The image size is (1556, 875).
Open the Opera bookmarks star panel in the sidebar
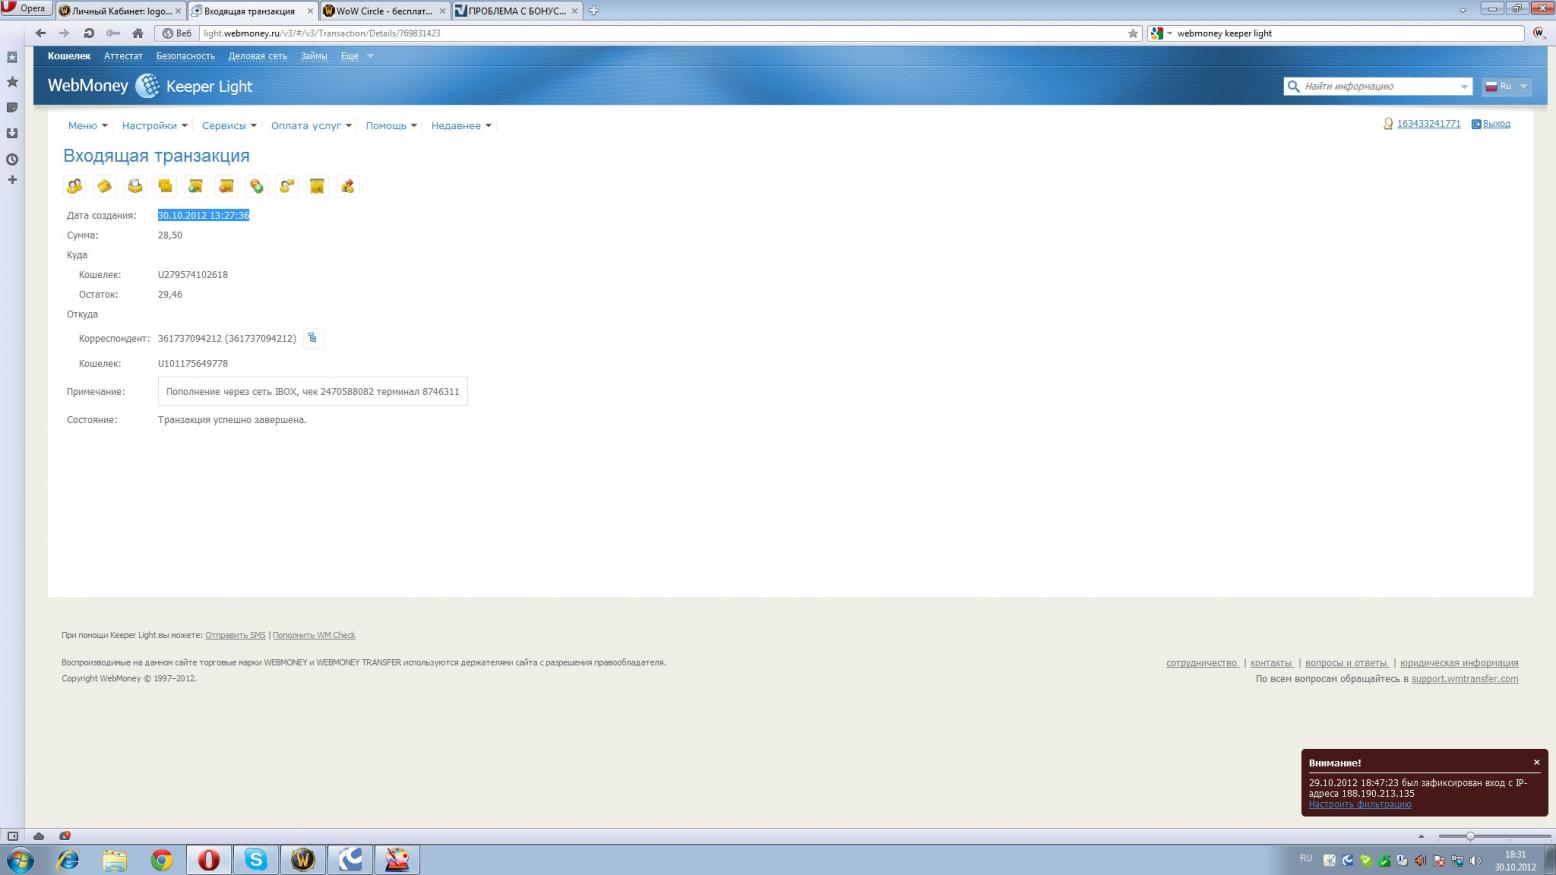click(12, 82)
